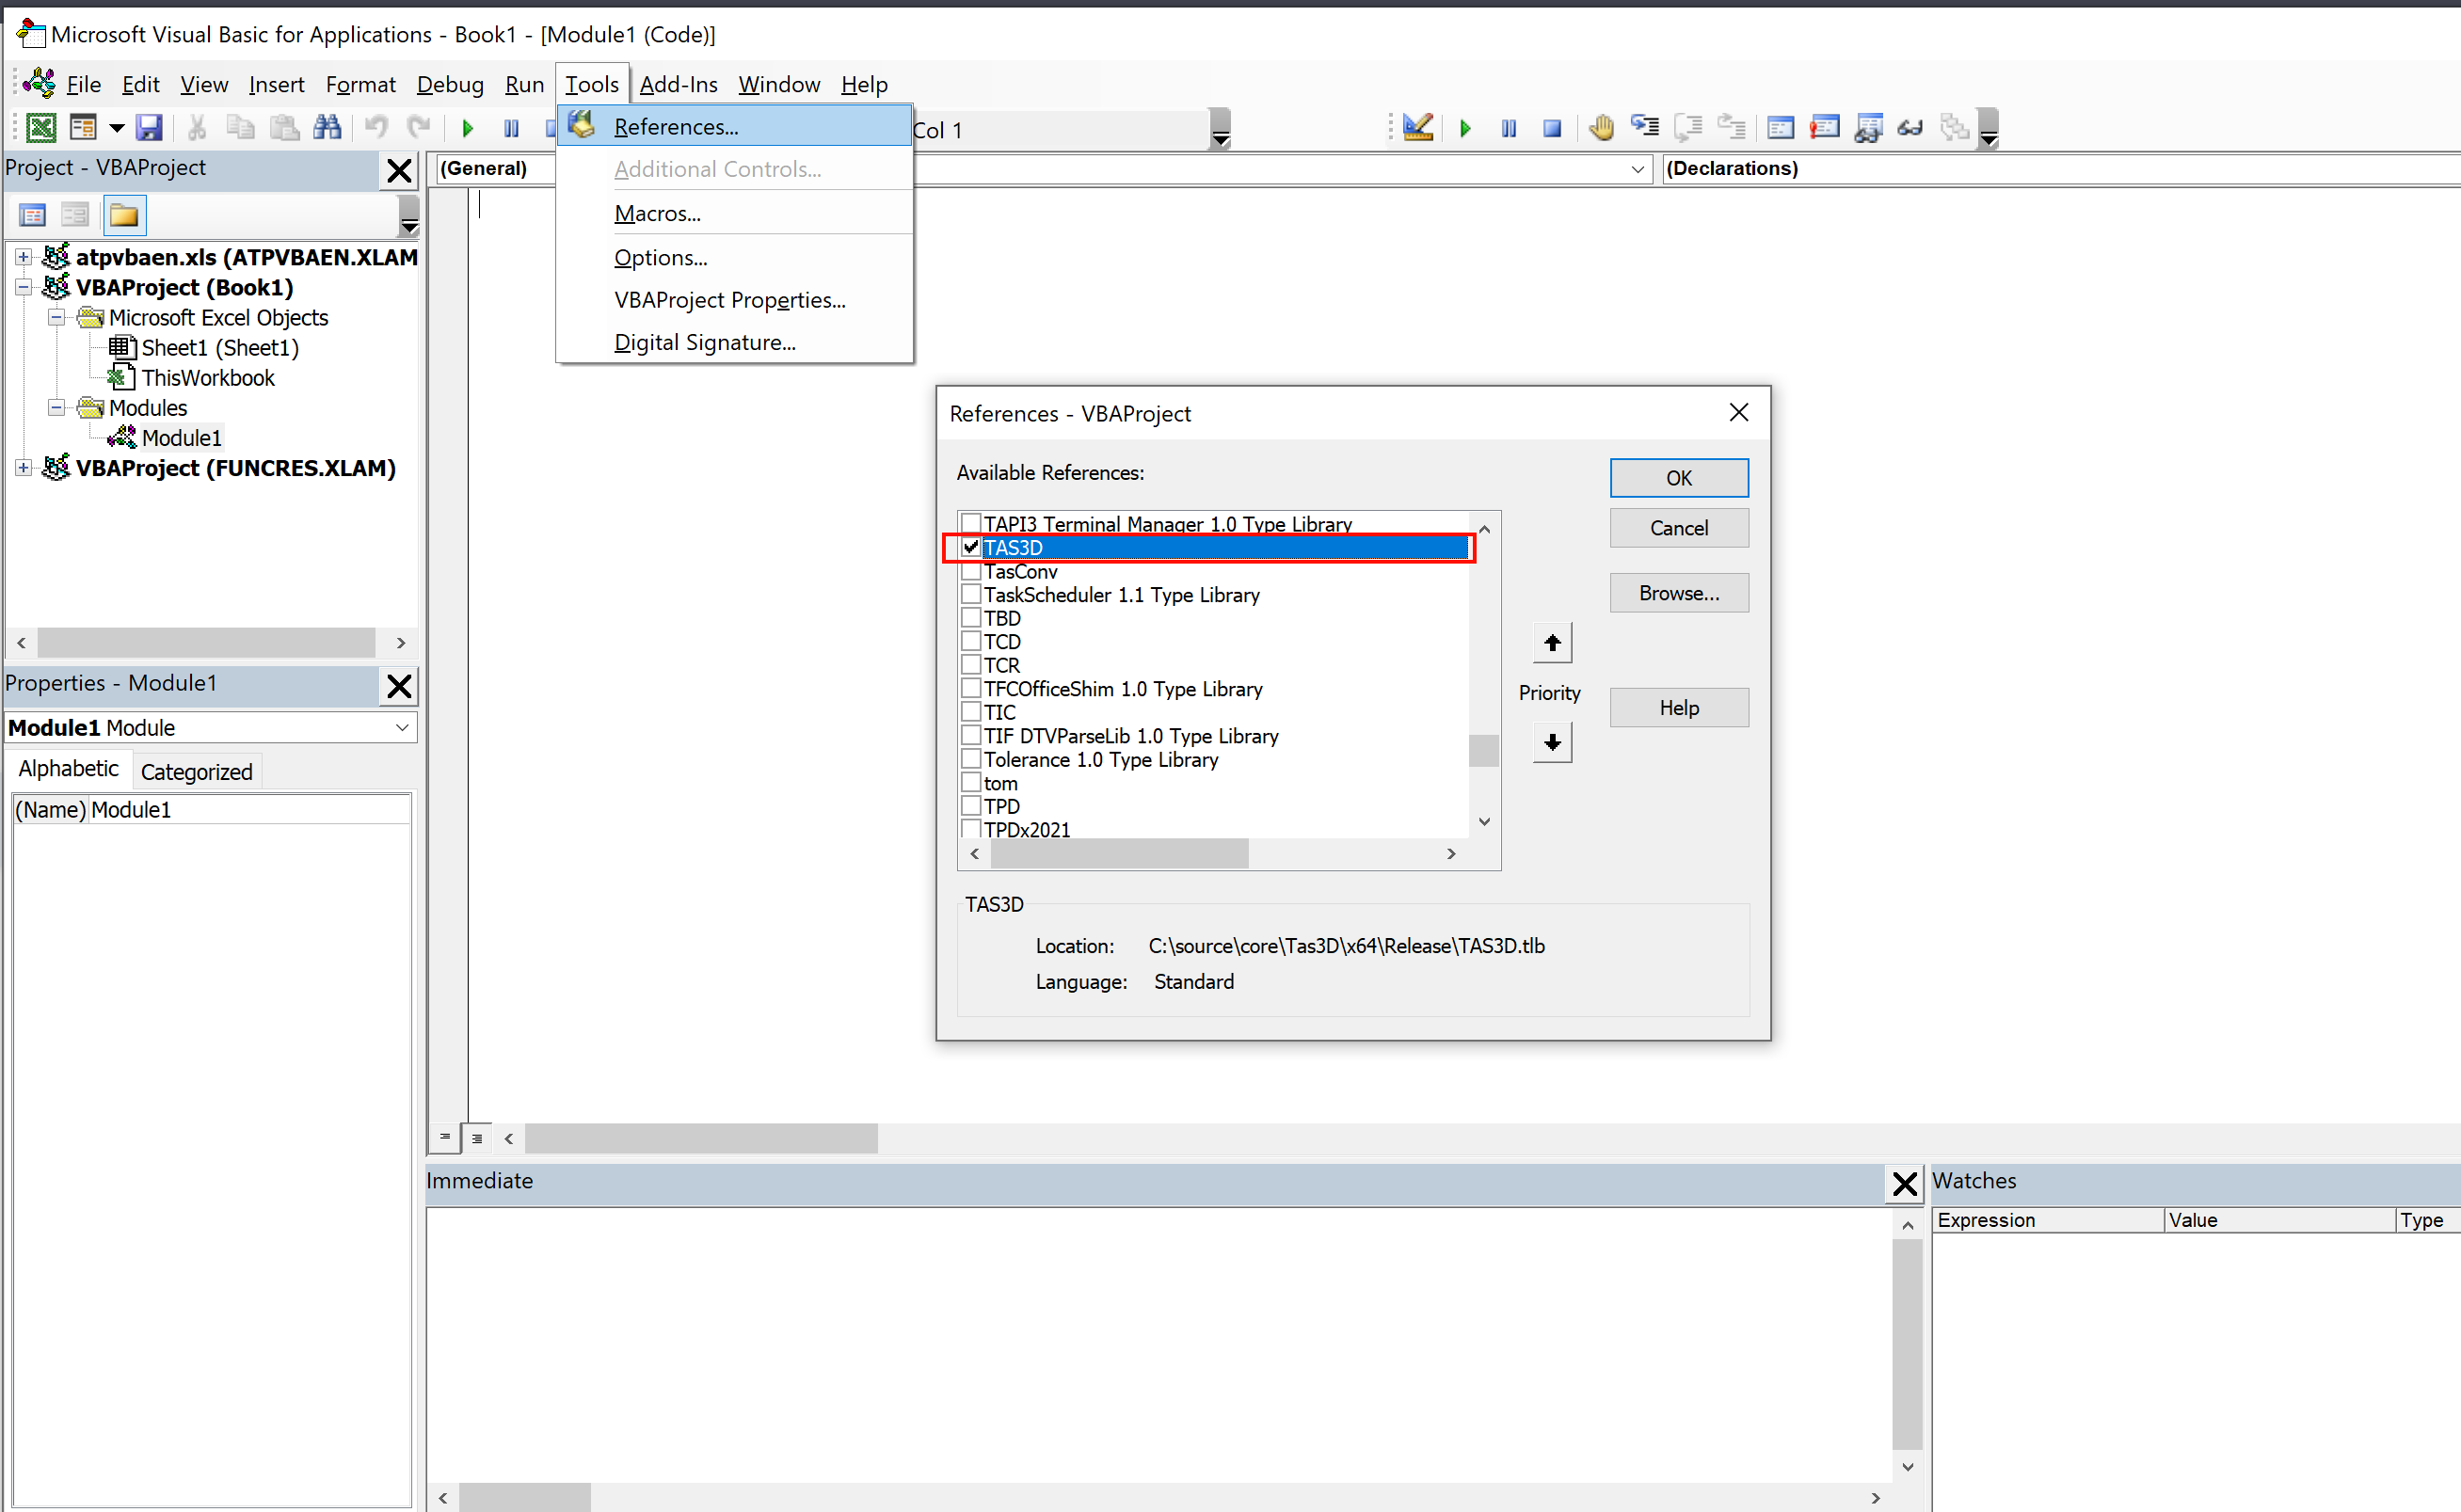The height and width of the screenshot is (1512, 2461).
Task: Expand the atpvbaen.xls project node
Action: tap(23, 257)
